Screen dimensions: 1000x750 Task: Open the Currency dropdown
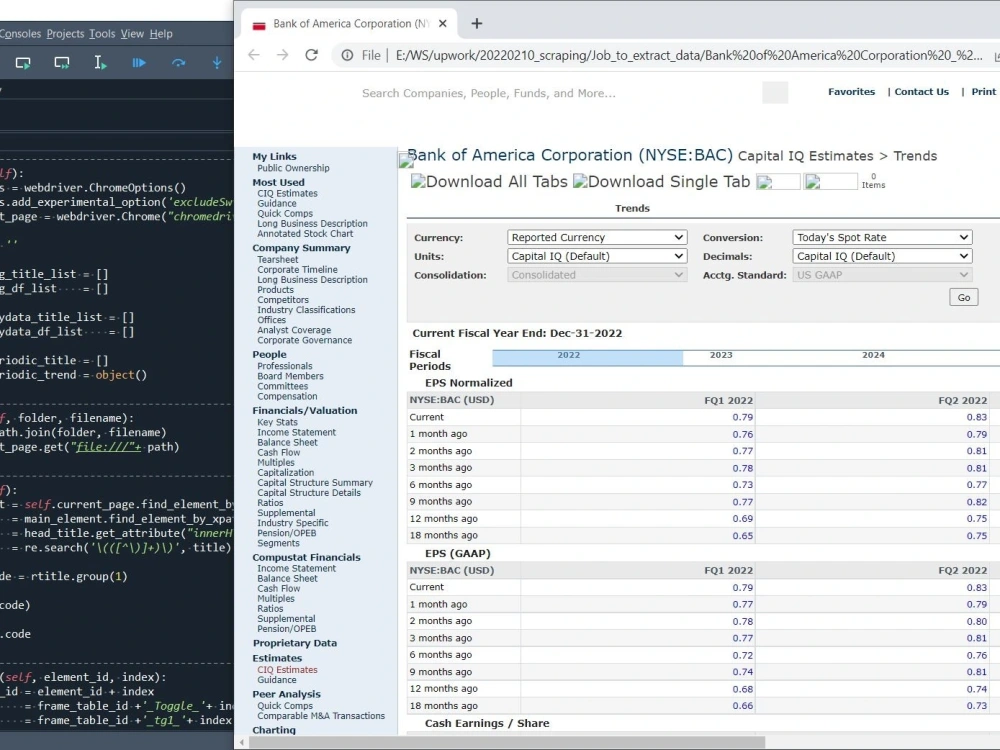(x=597, y=237)
